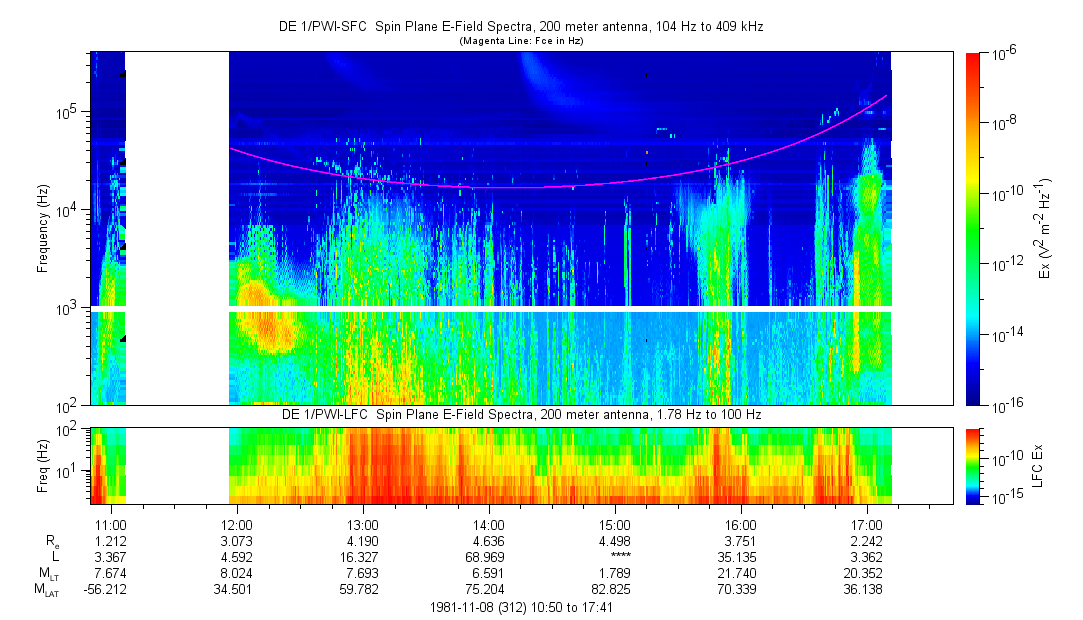Select the asterisk L value under 15:00

pyautogui.click(x=614, y=557)
